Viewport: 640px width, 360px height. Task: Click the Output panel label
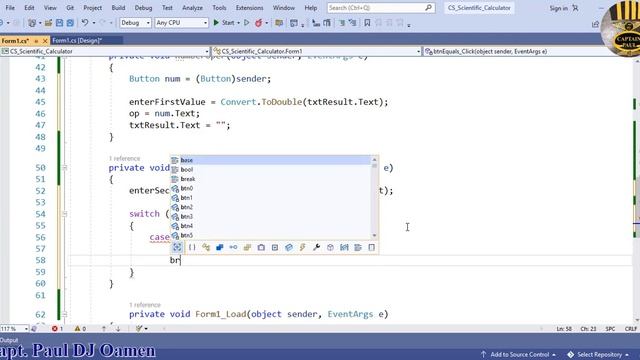pyautogui.click(x=9, y=340)
